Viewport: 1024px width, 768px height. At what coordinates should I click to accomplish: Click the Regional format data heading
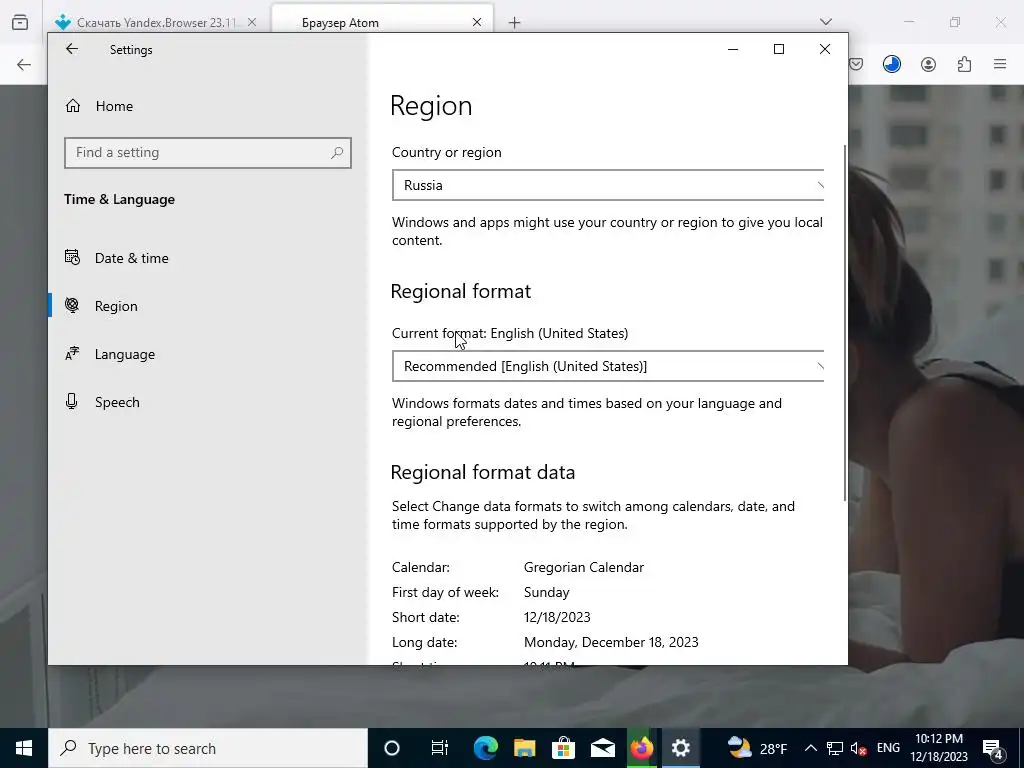(x=483, y=472)
